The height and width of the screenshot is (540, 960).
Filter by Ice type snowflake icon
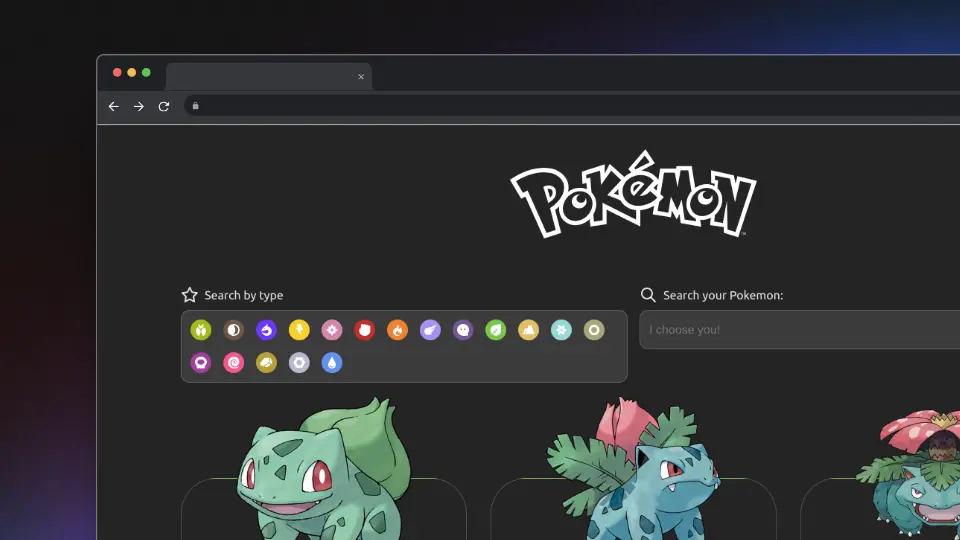tap(561, 330)
